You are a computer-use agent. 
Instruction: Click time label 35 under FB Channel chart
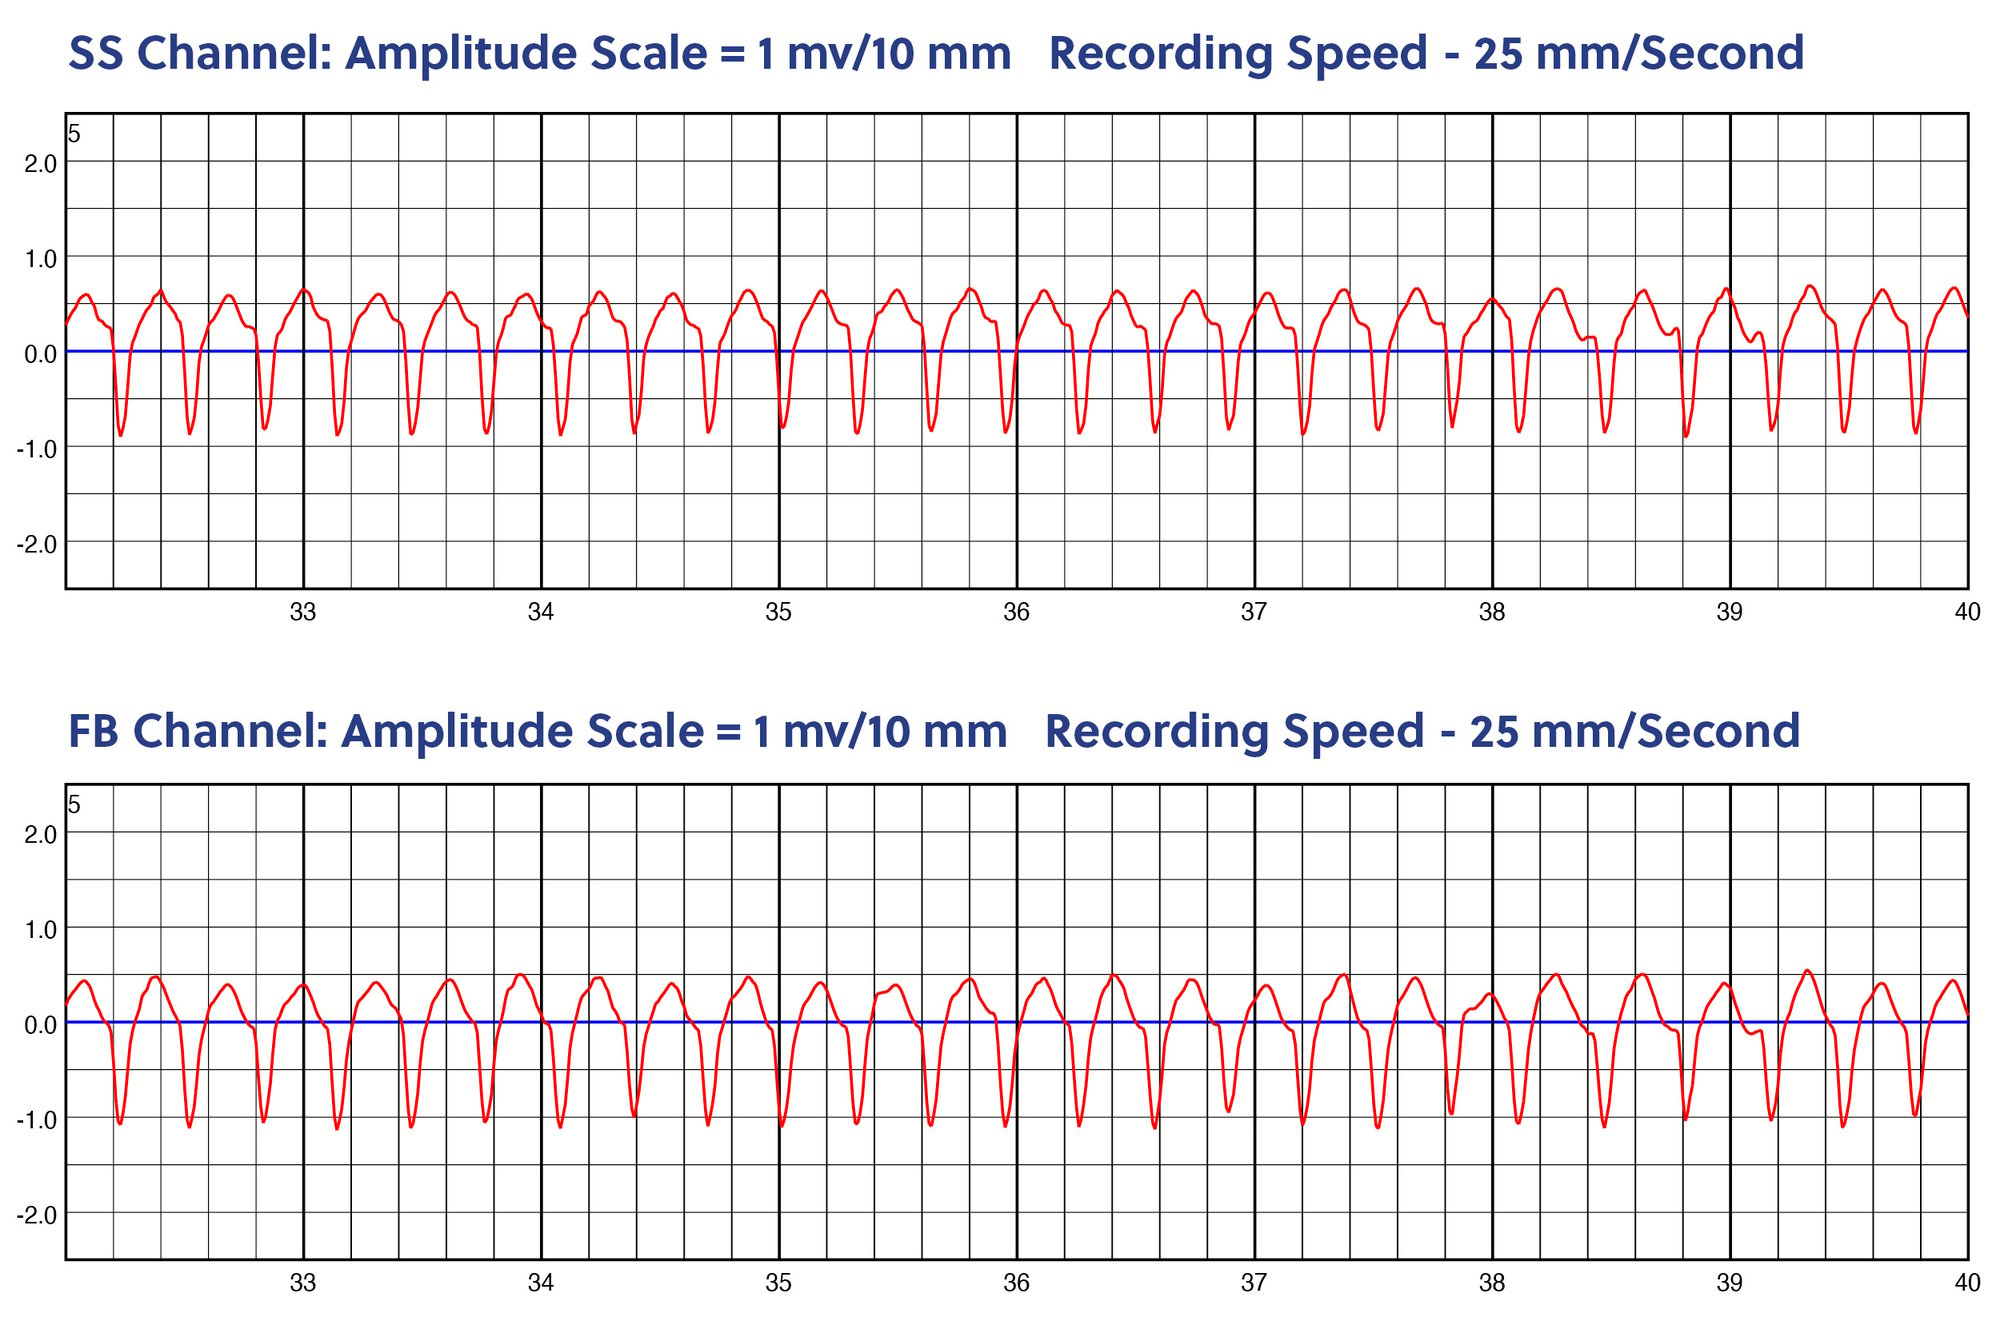779,1284
